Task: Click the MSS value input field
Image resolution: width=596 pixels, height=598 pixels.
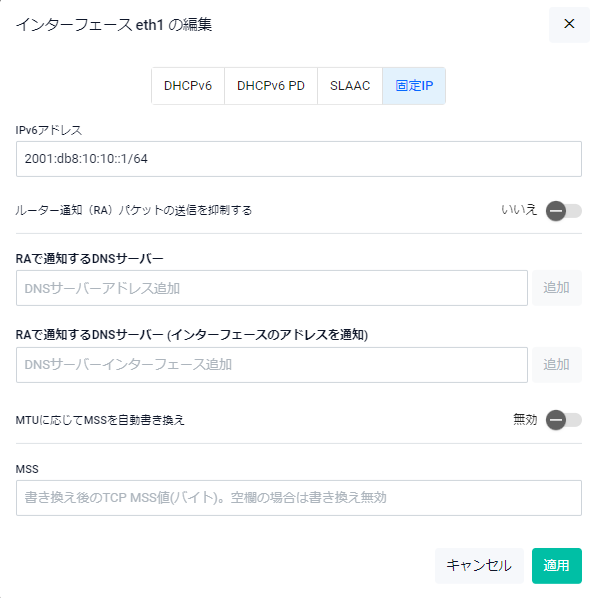Action: (299, 498)
